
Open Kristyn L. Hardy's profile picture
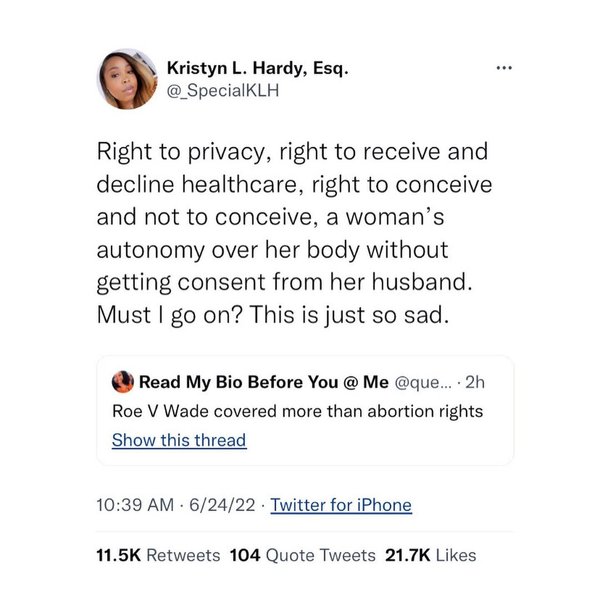coord(127,79)
